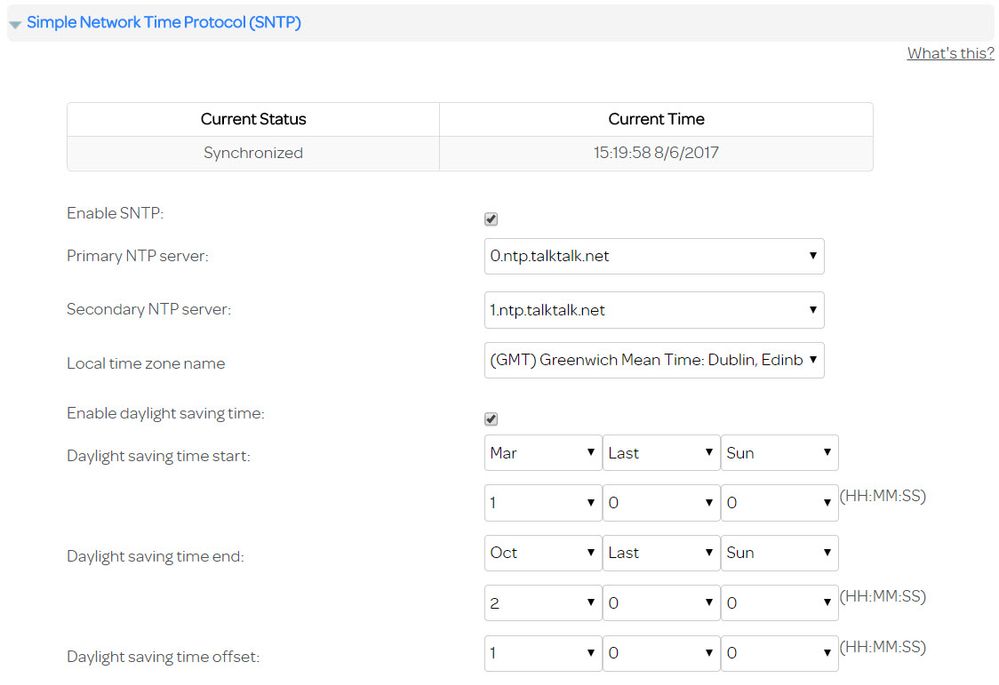This screenshot has width=999, height=685.
Task: Open the DST start hour dropdown showing 1
Action: coord(543,503)
